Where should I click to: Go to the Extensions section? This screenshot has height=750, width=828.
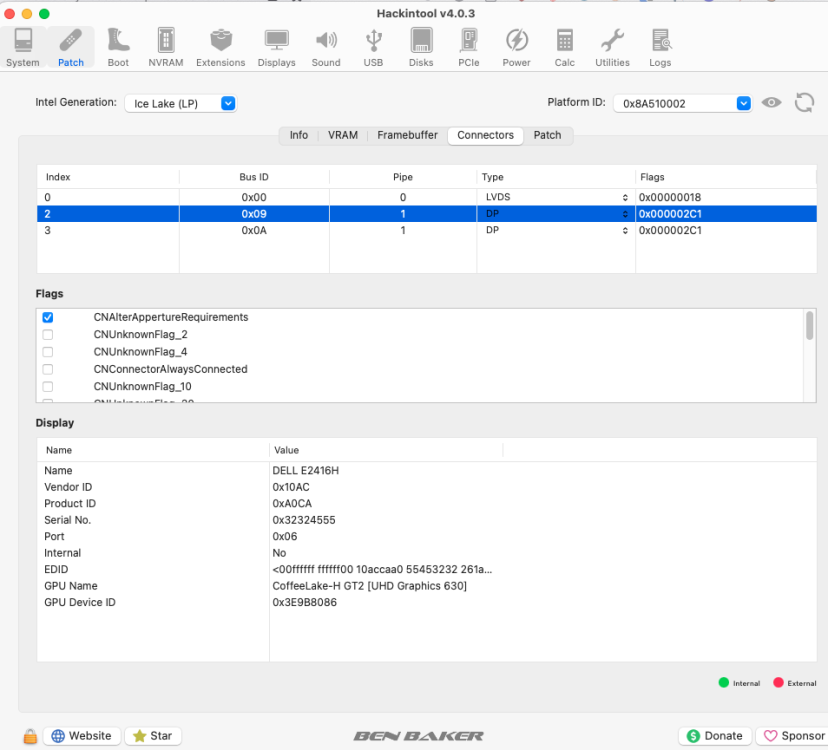click(221, 48)
